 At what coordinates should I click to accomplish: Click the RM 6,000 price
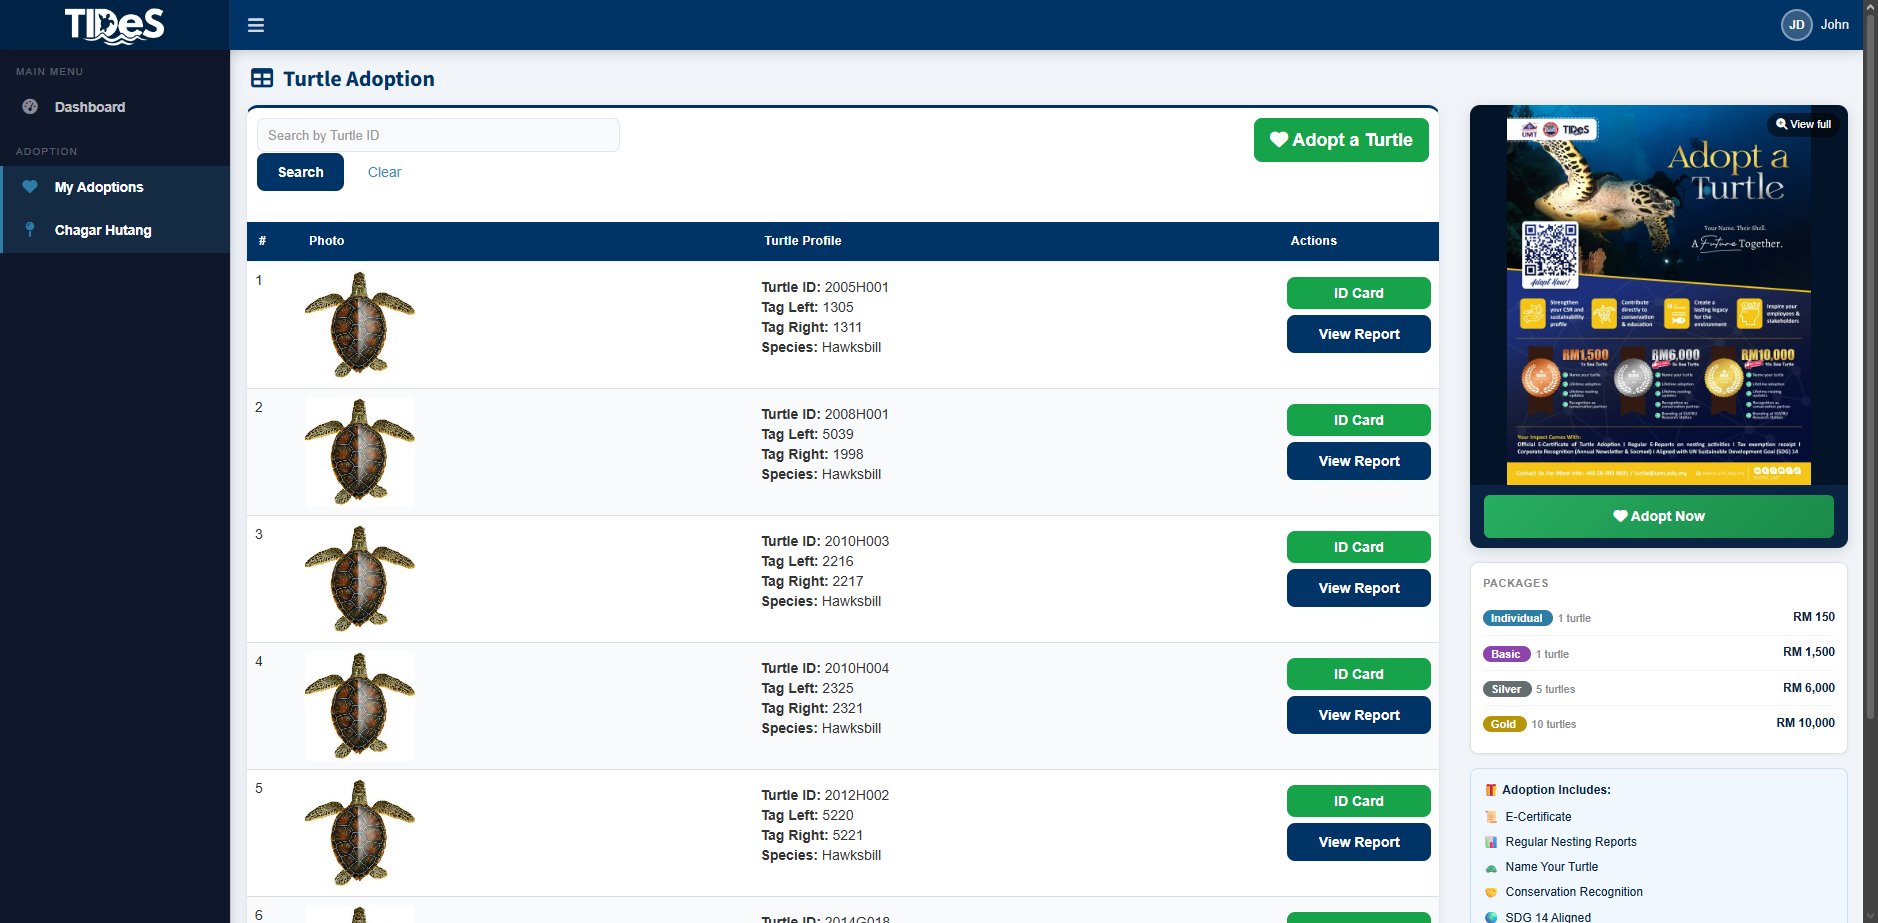[x=1808, y=688]
